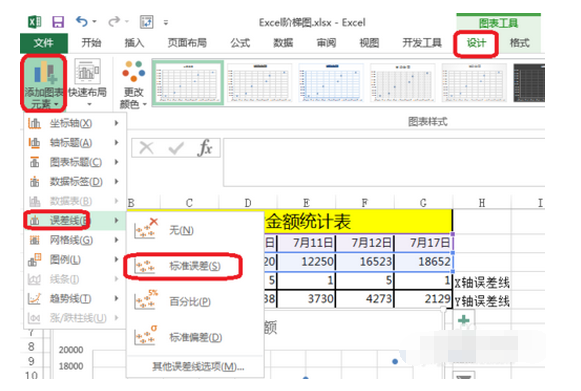Select the third chart style thumbnail
The image size is (581, 391).
click(331, 82)
